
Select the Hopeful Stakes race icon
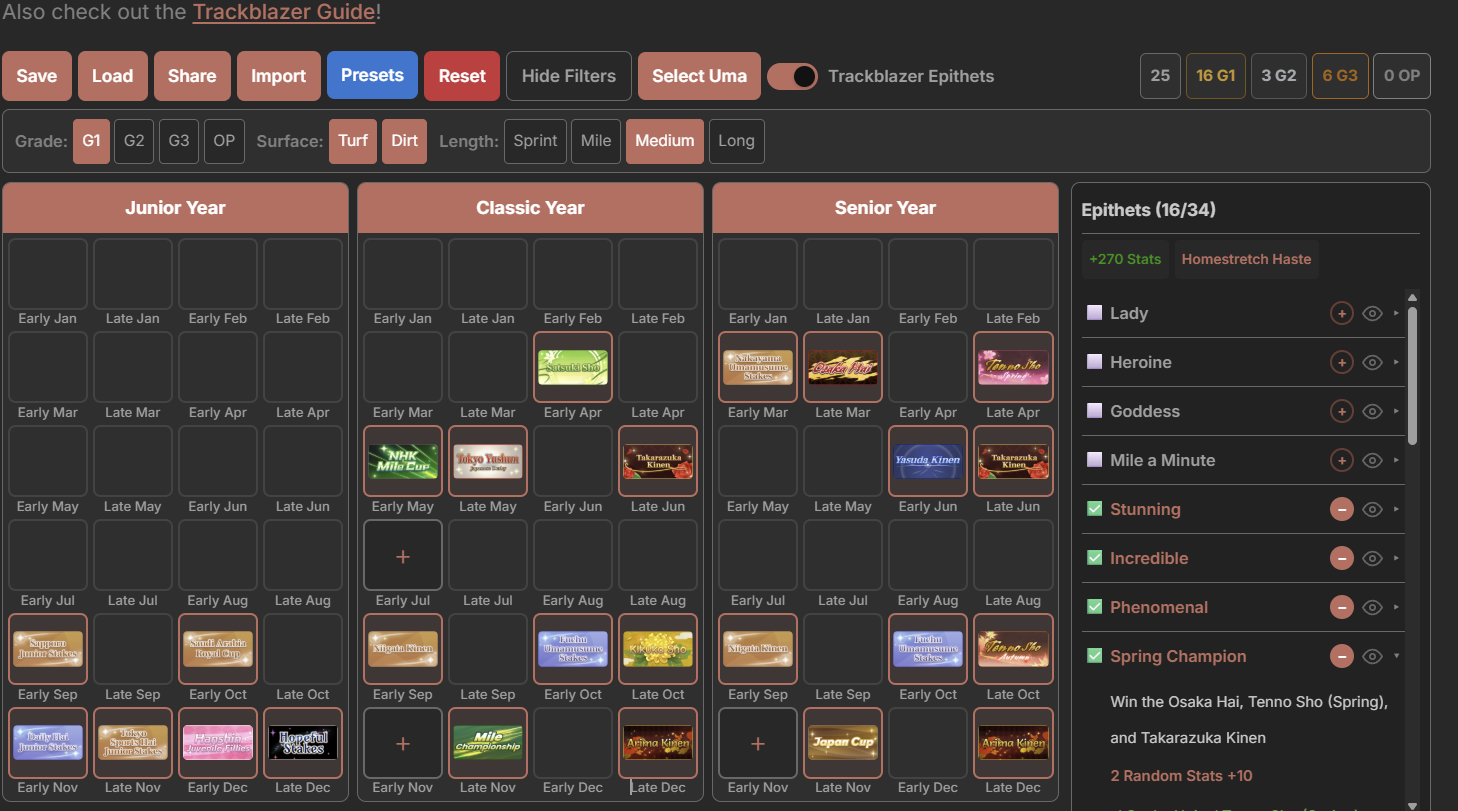303,742
